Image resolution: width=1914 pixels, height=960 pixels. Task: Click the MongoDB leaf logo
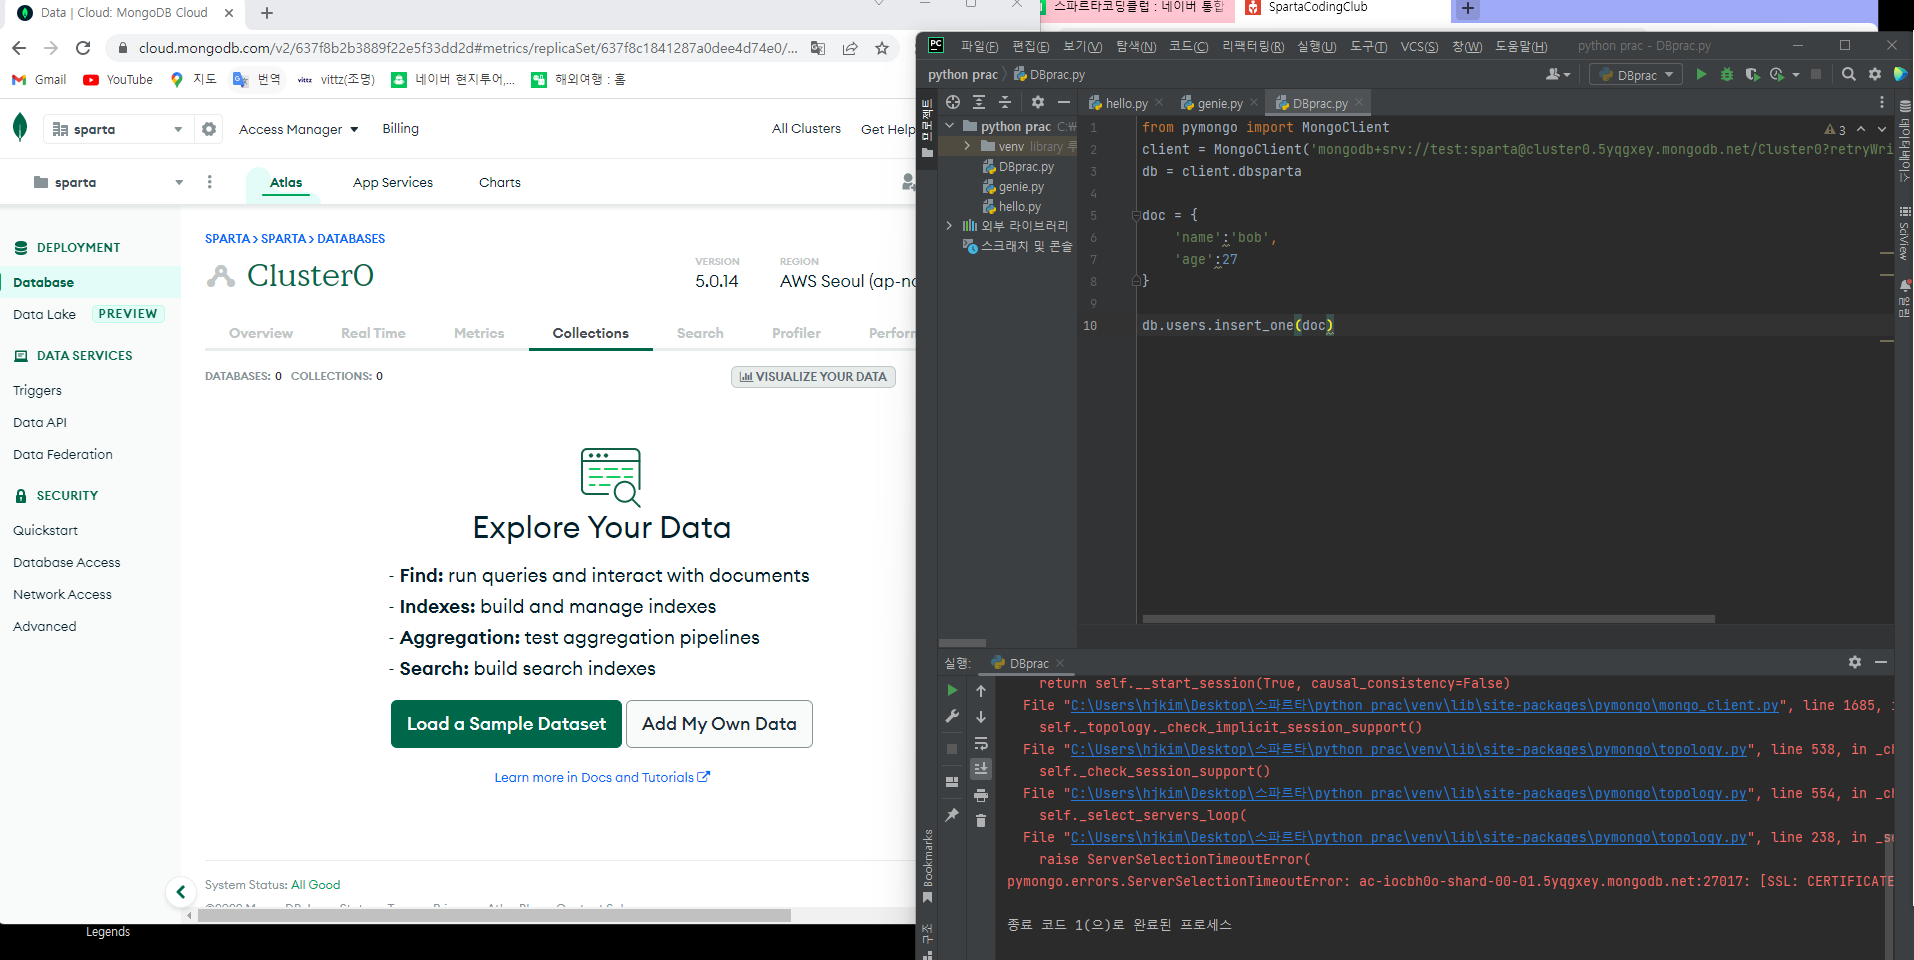click(x=20, y=127)
